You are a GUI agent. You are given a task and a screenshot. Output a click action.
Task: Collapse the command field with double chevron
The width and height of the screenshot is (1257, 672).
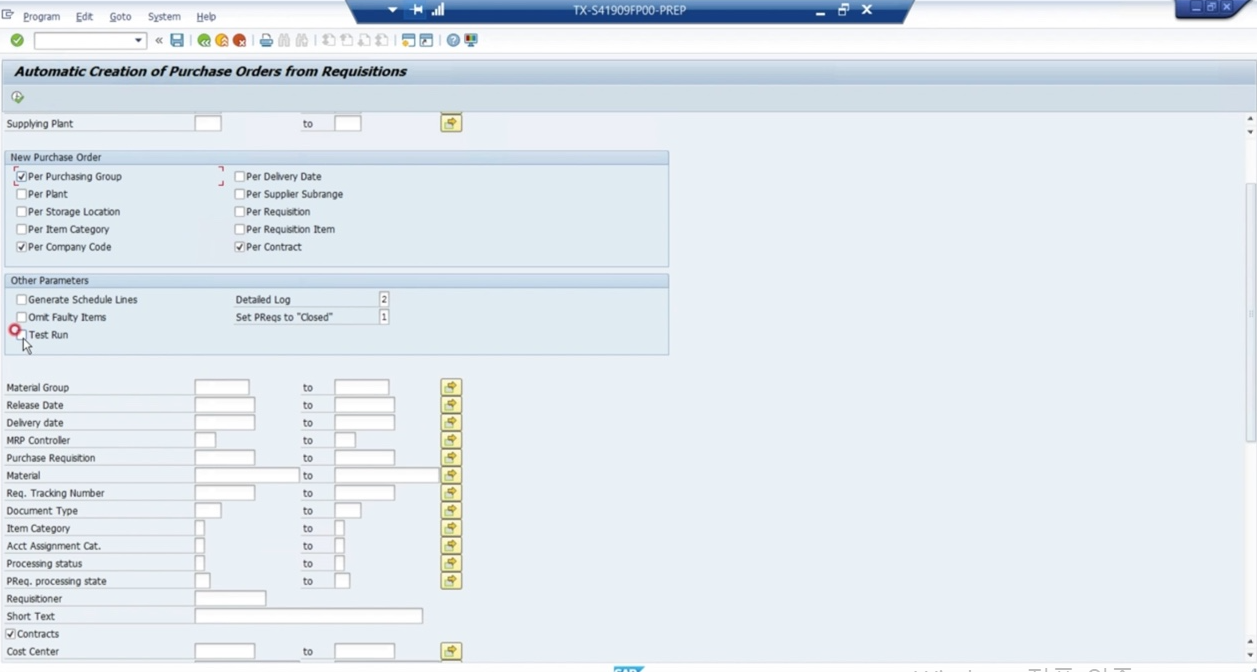coord(158,40)
